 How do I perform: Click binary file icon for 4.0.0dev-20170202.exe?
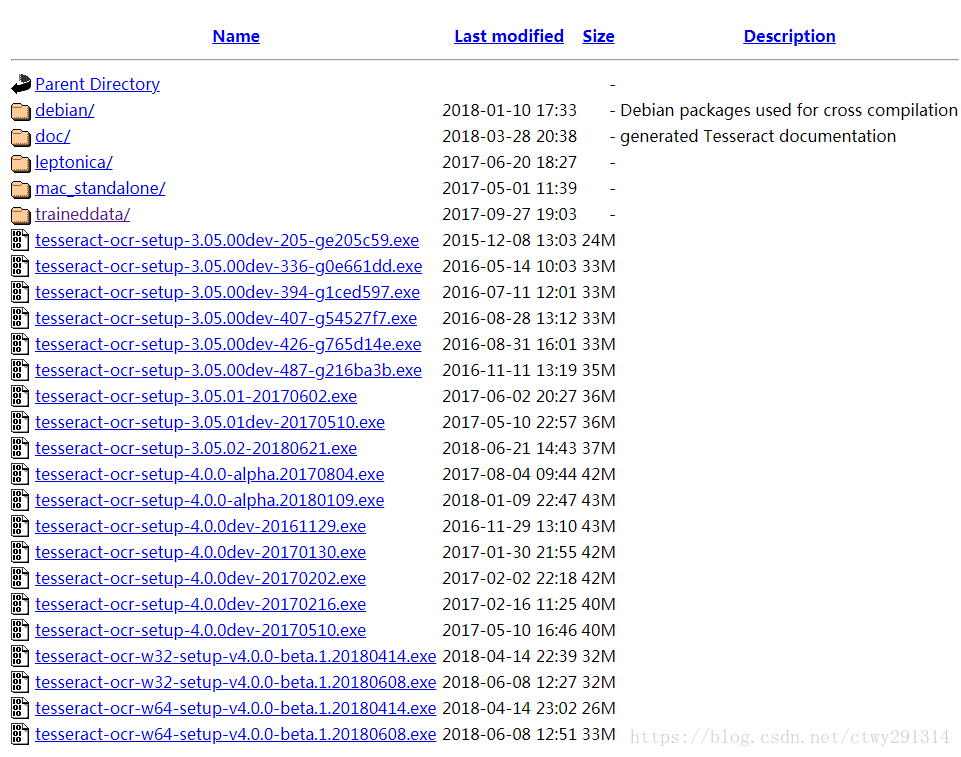[20, 579]
